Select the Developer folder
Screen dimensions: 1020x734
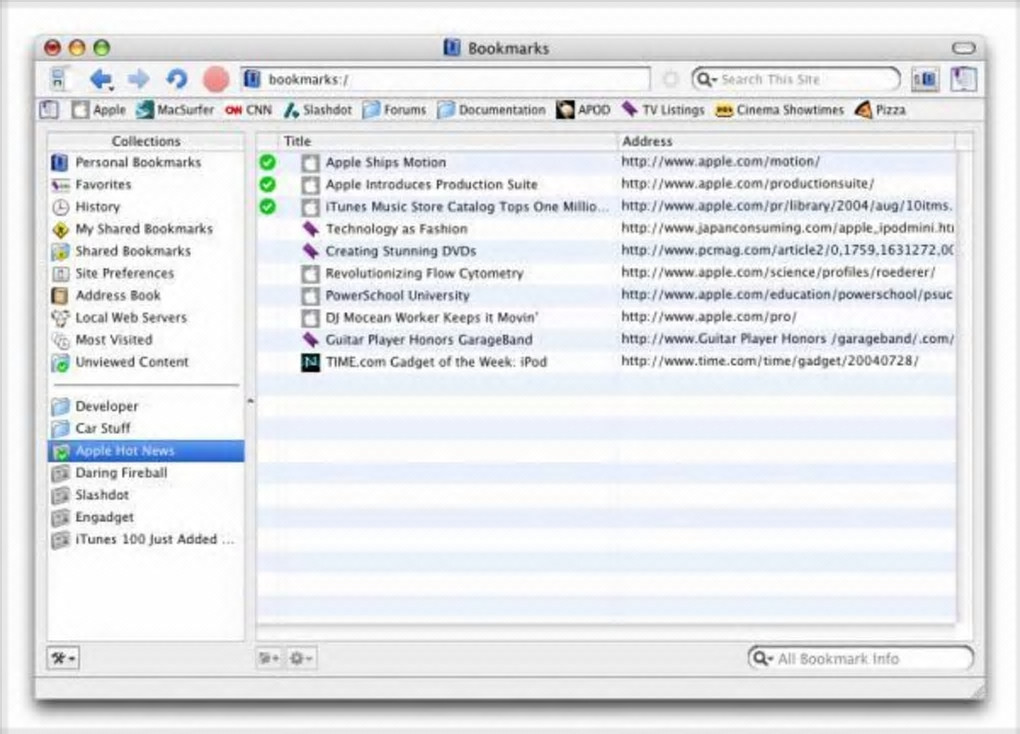tap(146, 407)
